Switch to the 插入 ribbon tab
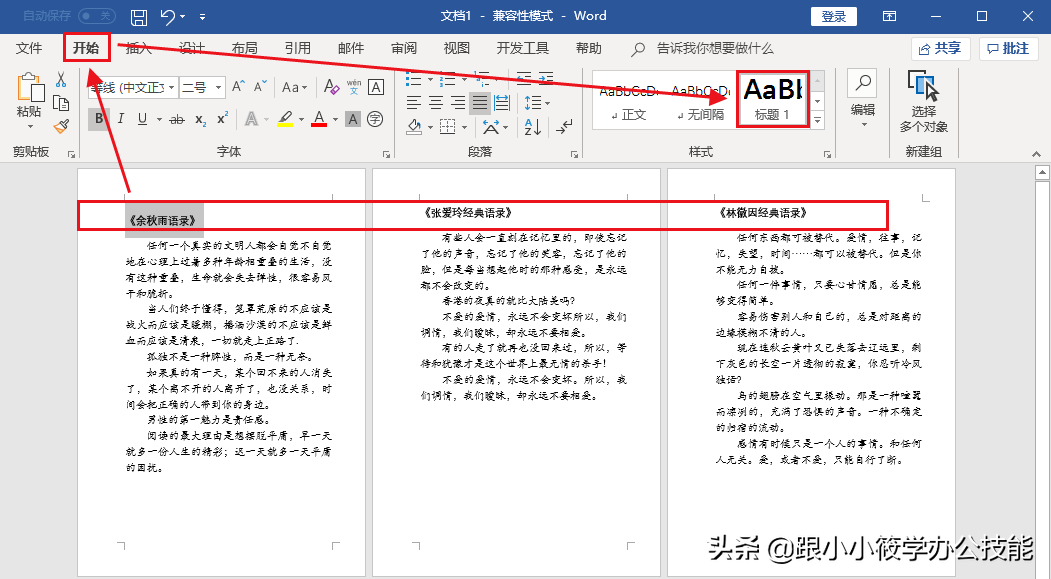 click(x=139, y=47)
